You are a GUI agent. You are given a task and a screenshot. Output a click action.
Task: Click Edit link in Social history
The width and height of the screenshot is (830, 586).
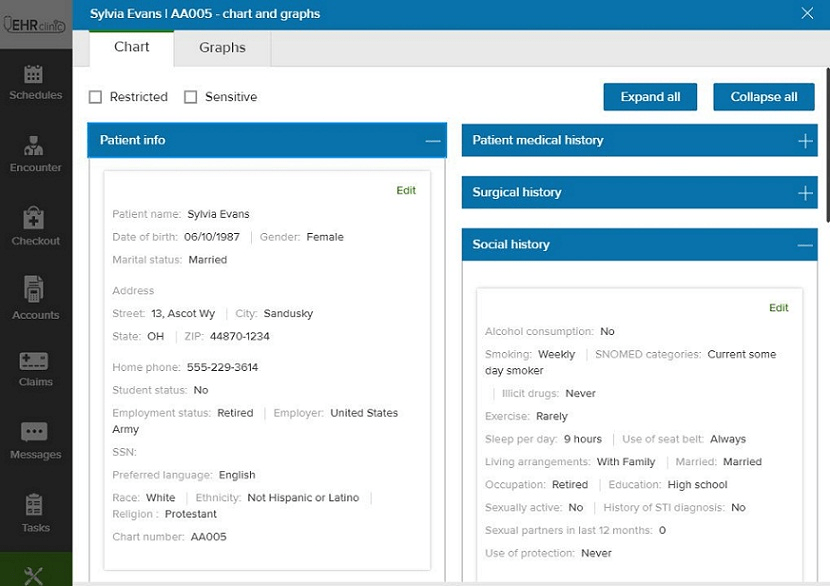(x=778, y=308)
